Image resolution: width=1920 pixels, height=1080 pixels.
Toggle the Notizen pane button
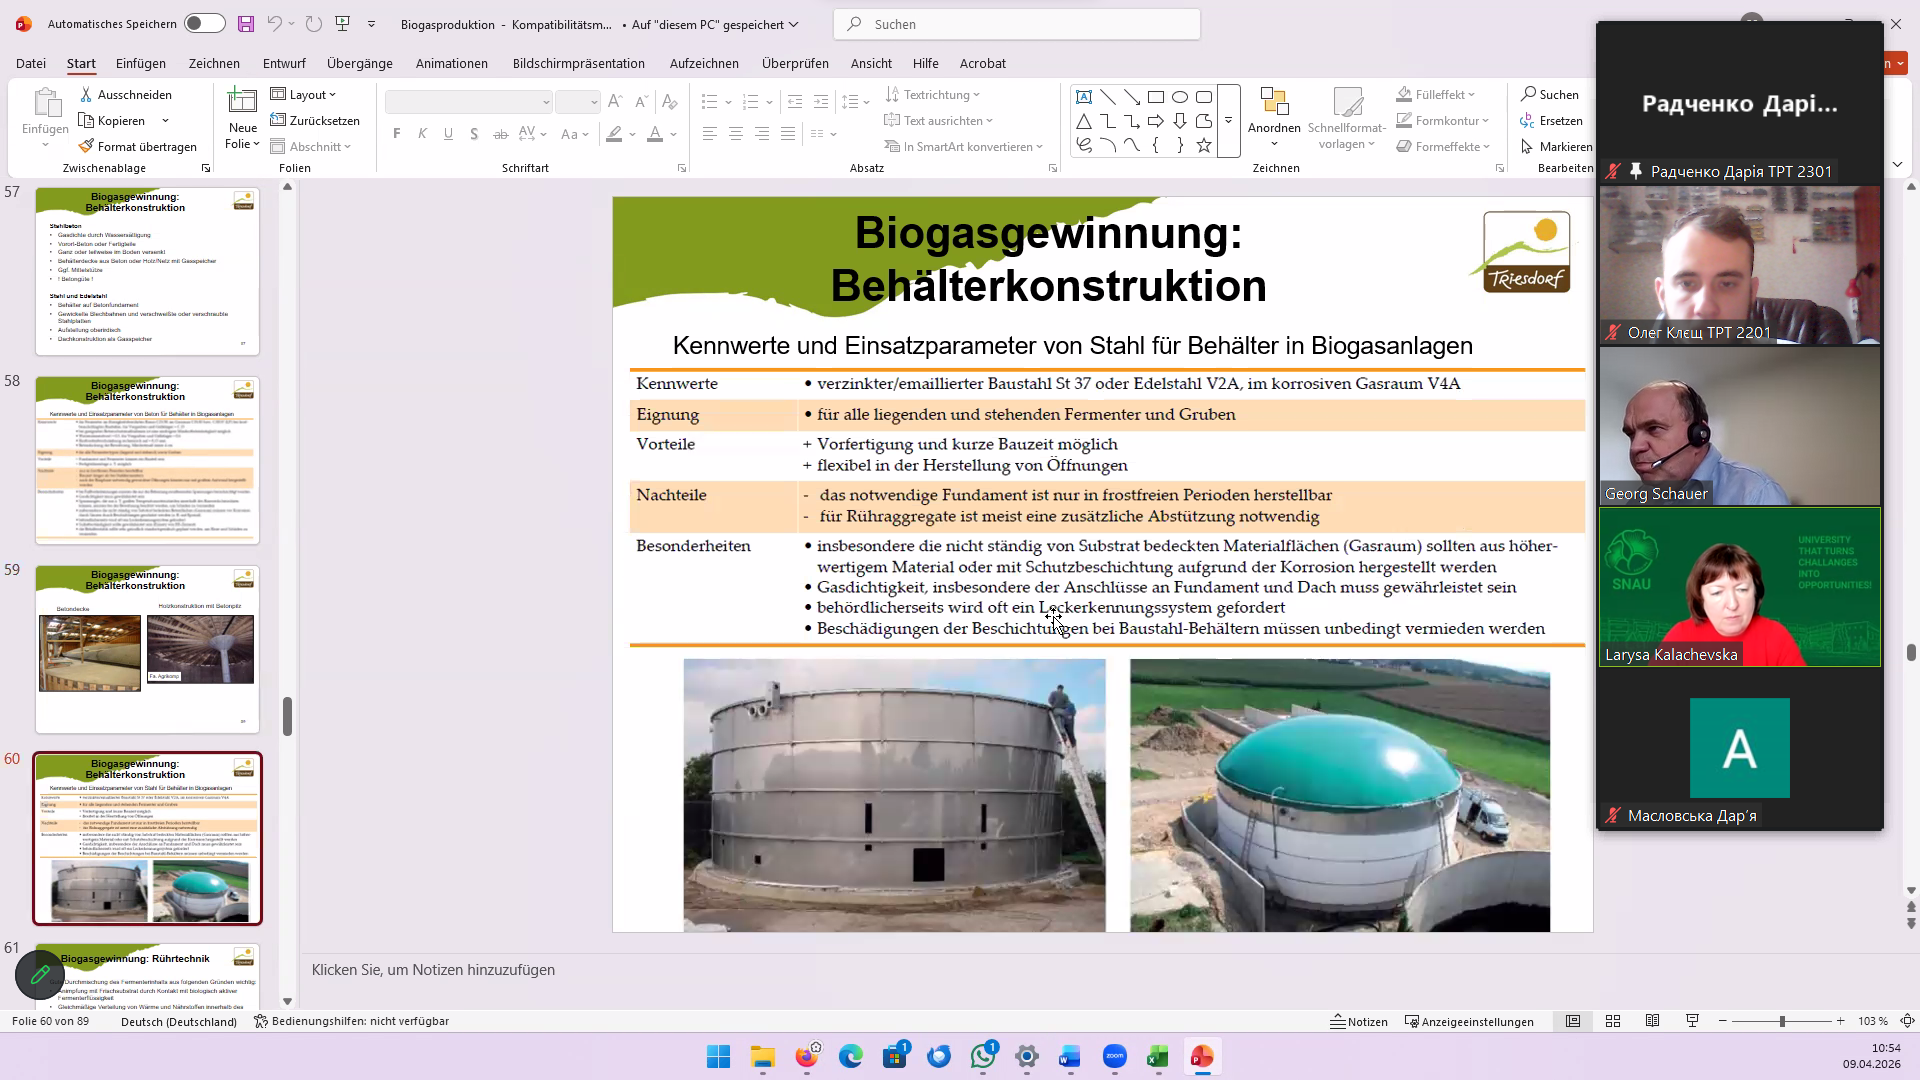click(1359, 1021)
